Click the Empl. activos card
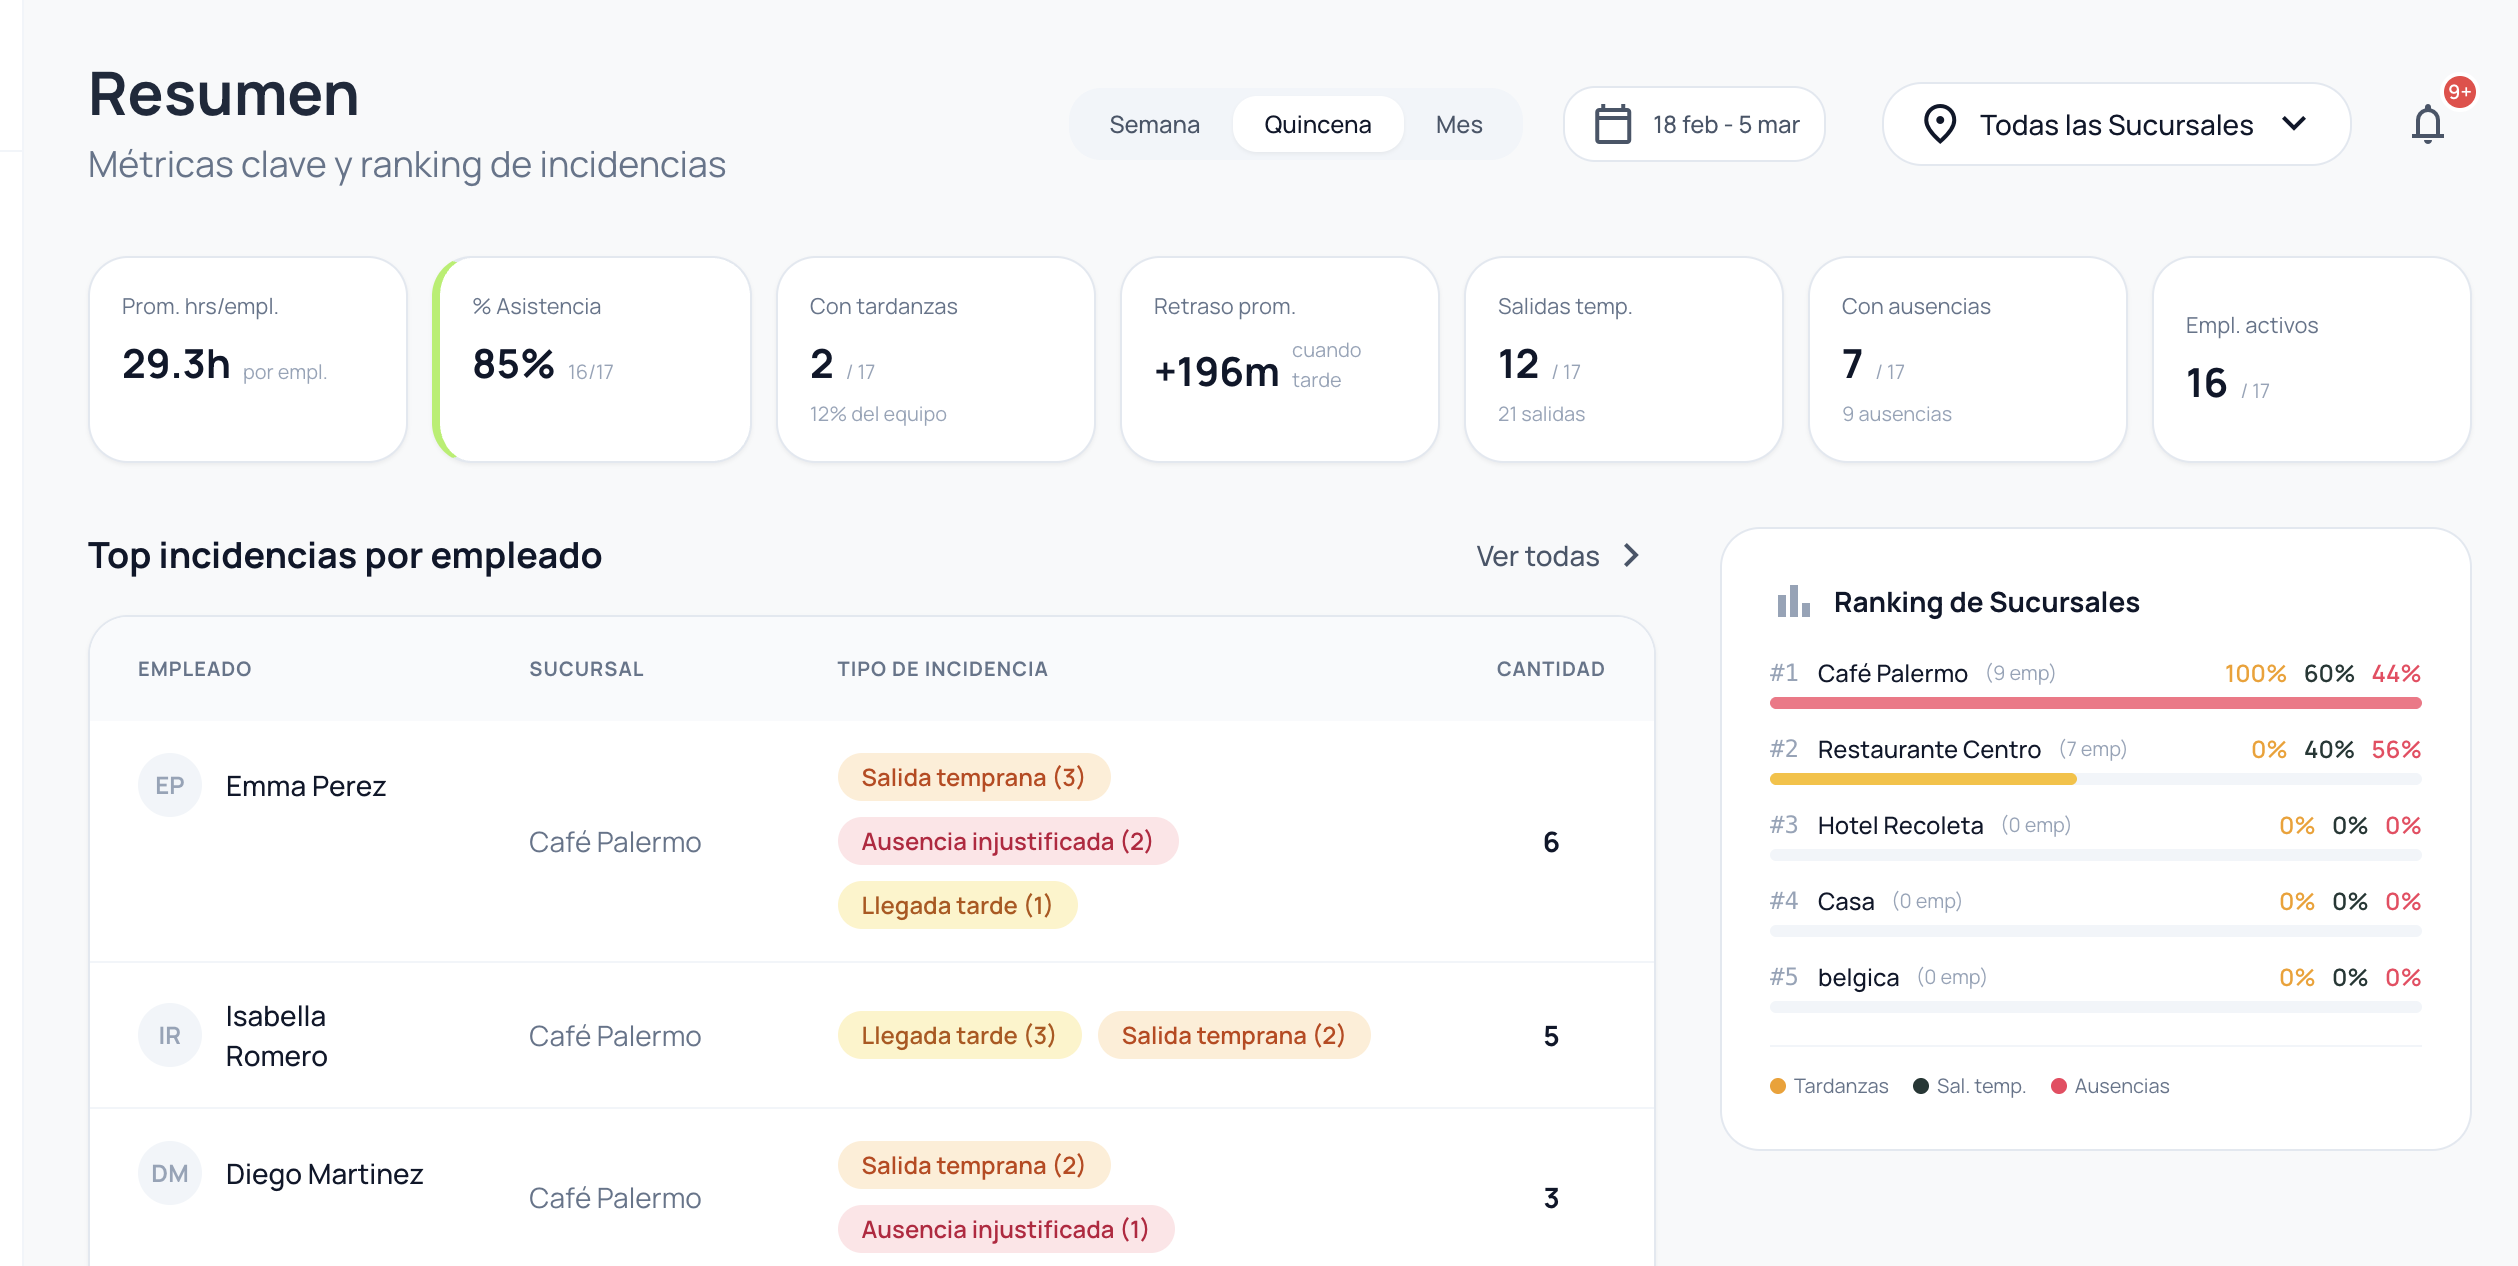 (2312, 359)
